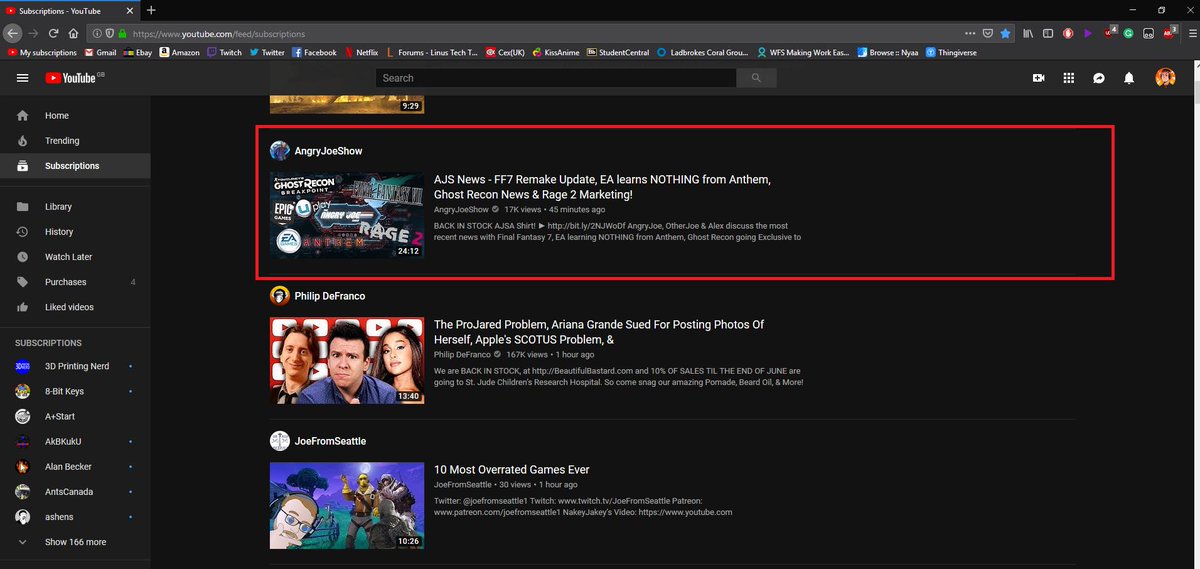Close the Subscriptions - YouTube tab
The height and width of the screenshot is (569, 1200).
[132, 10]
